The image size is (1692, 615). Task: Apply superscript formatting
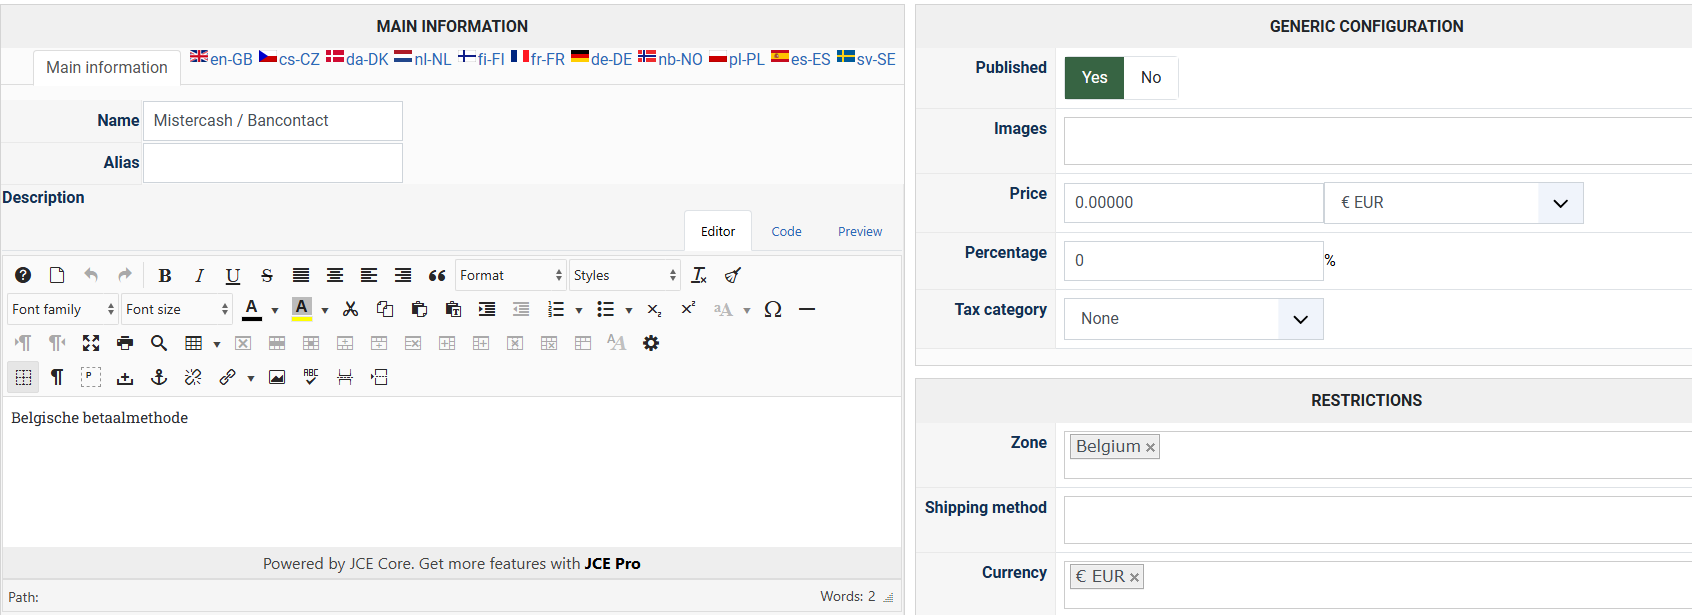pyautogui.click(x=689, y=309)
